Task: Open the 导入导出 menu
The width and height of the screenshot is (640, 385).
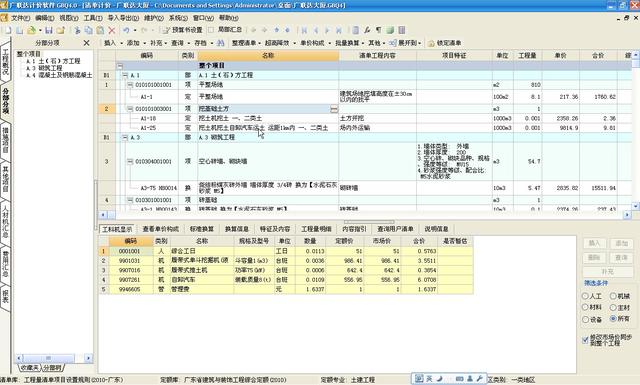Action: tap(123, 18)
